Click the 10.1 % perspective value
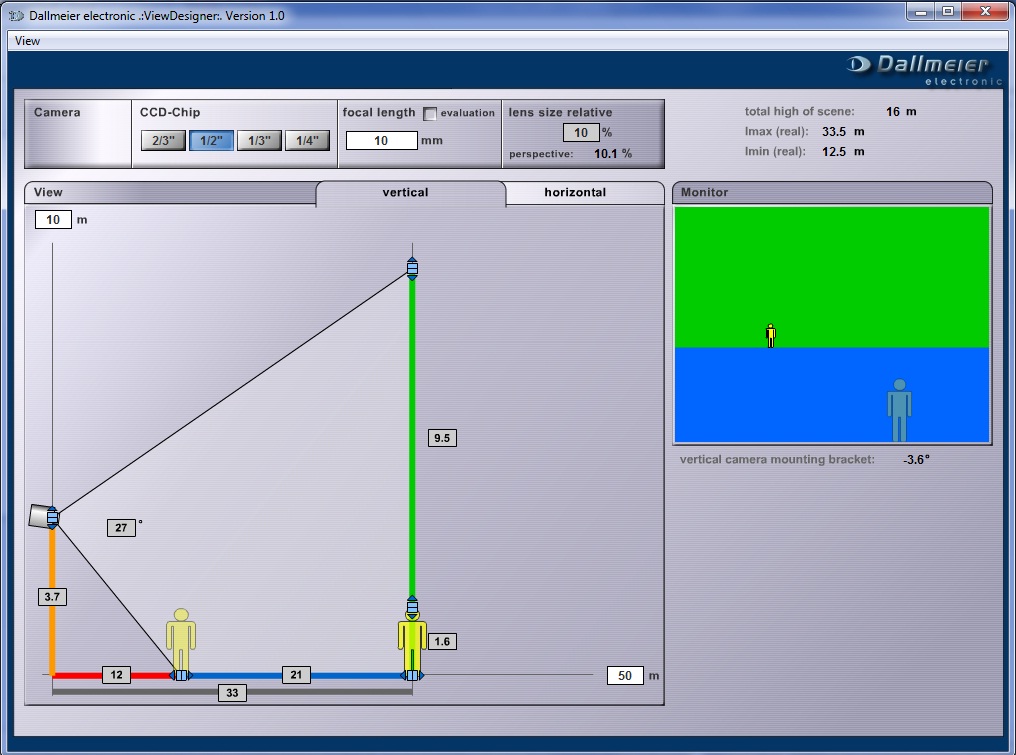Viewport: 1016px width, 755px height. click(x=613, y=154)
